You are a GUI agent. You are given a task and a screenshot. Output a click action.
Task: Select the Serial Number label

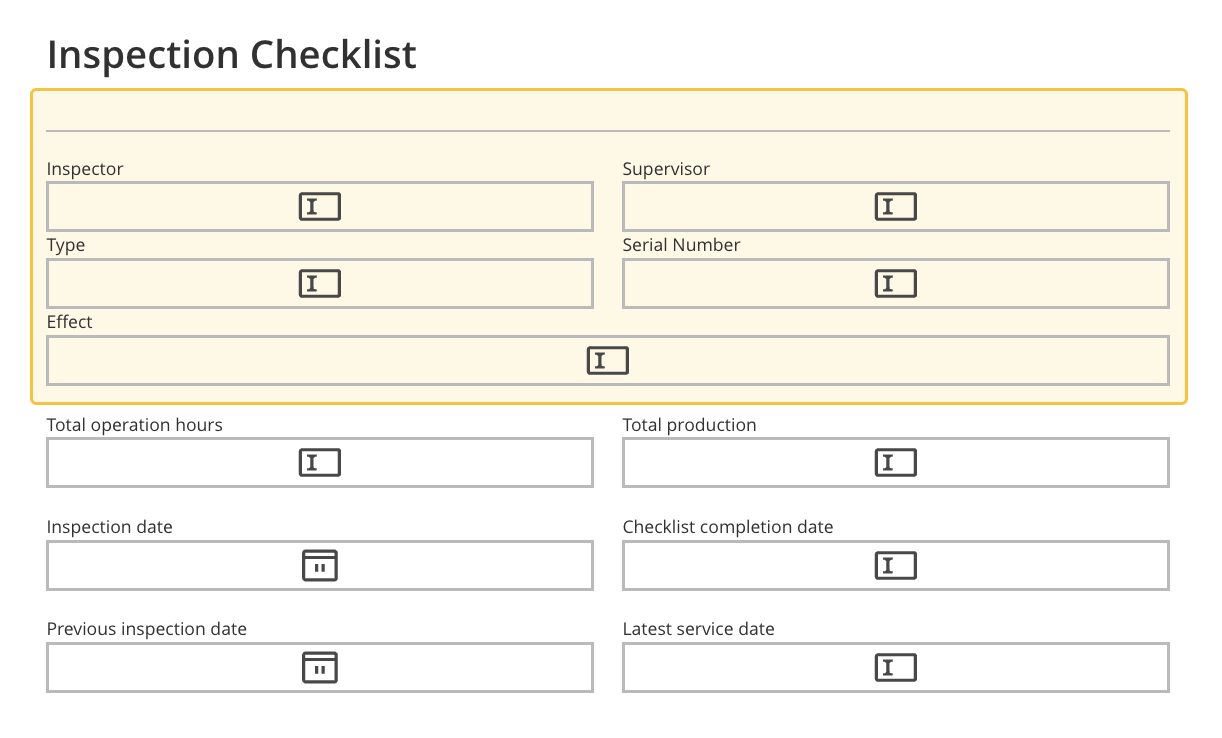point(681,245)
